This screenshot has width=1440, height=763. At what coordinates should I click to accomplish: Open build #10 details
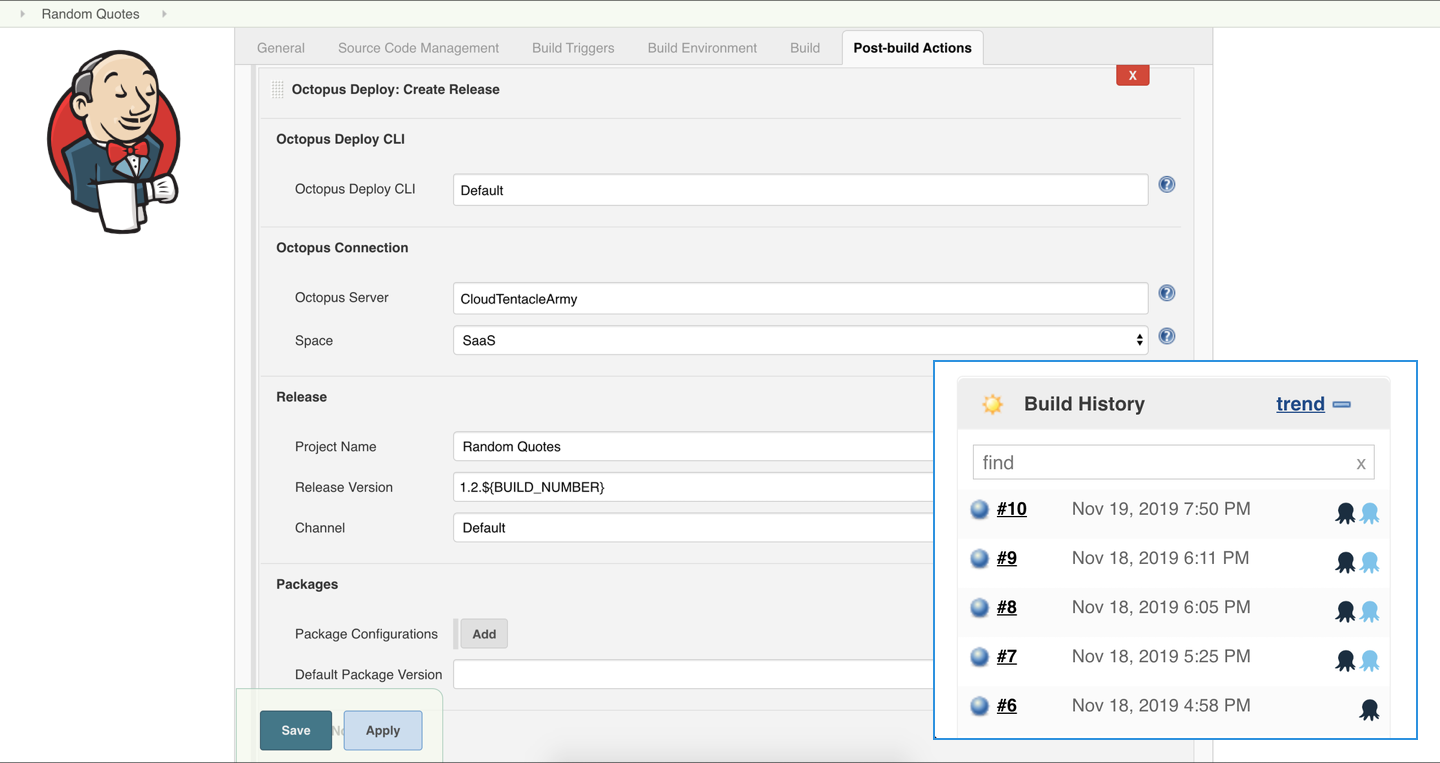[1011, 509]
